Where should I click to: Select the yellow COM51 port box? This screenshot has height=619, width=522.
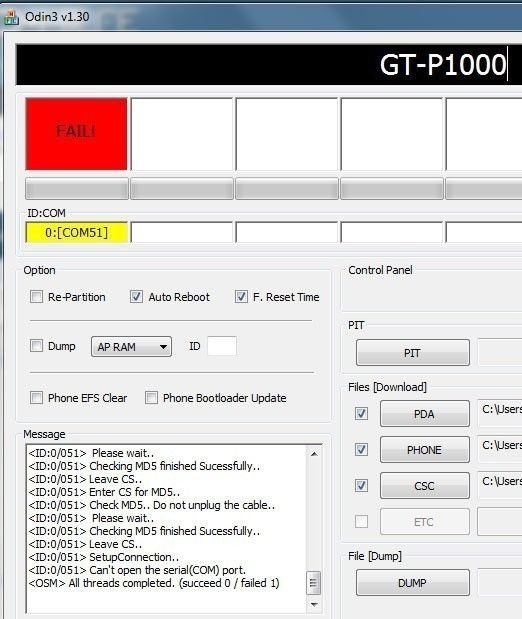[x=77, y=233]
